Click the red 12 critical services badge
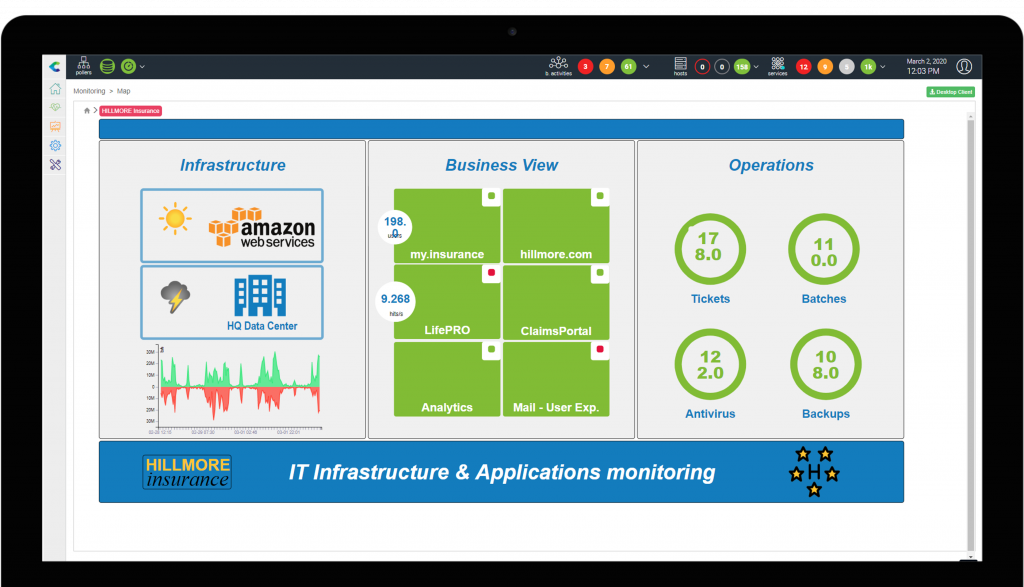Screen dimensions: 1024x587 (803, 67)
